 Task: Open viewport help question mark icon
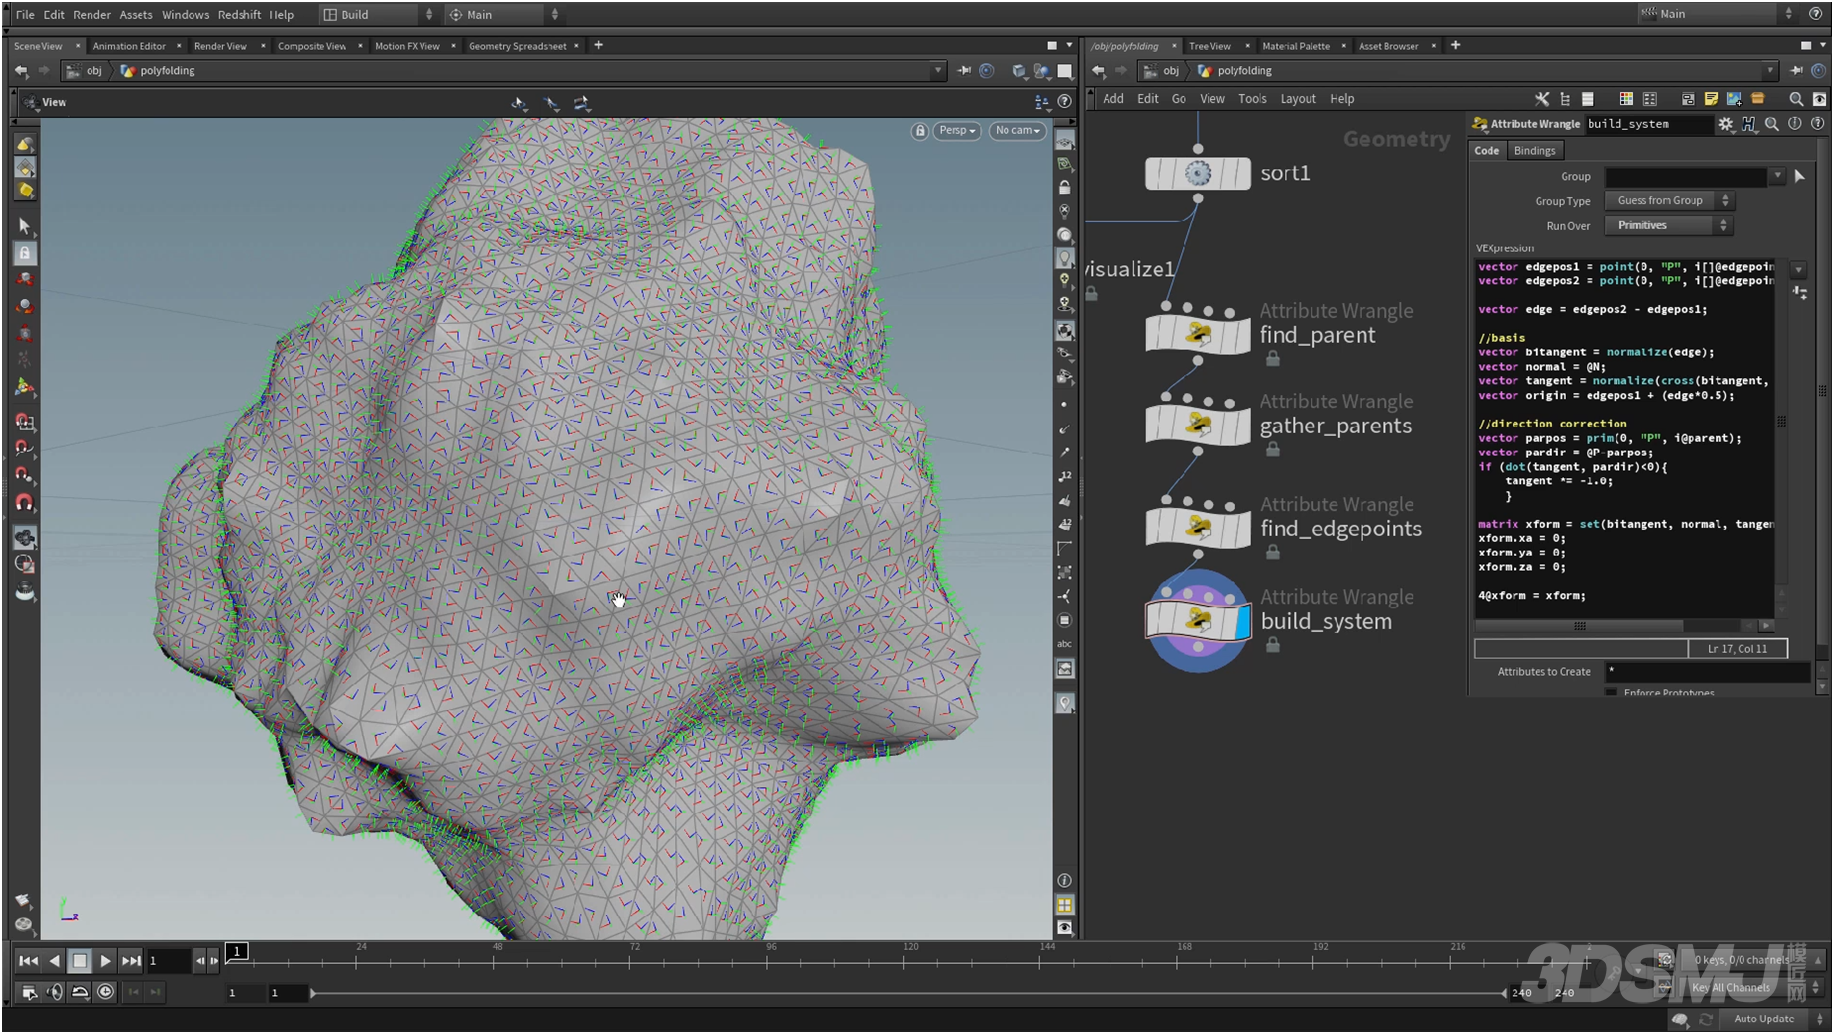tap(1064, 101)
